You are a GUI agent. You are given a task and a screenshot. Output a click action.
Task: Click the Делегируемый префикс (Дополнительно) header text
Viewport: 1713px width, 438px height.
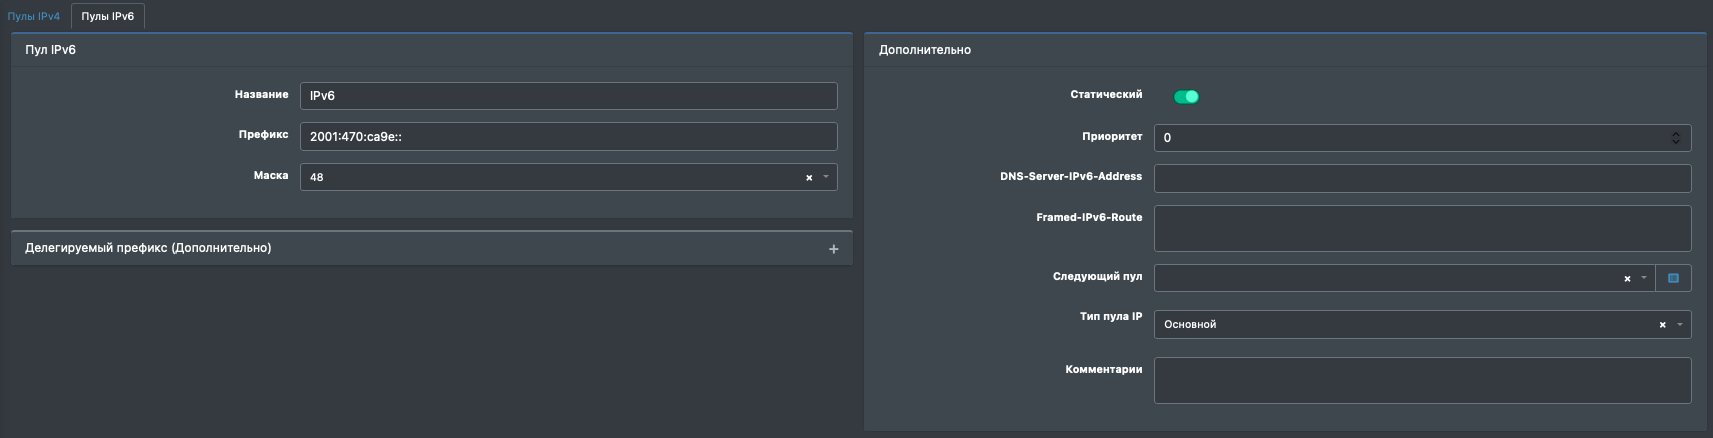[148, 248]
